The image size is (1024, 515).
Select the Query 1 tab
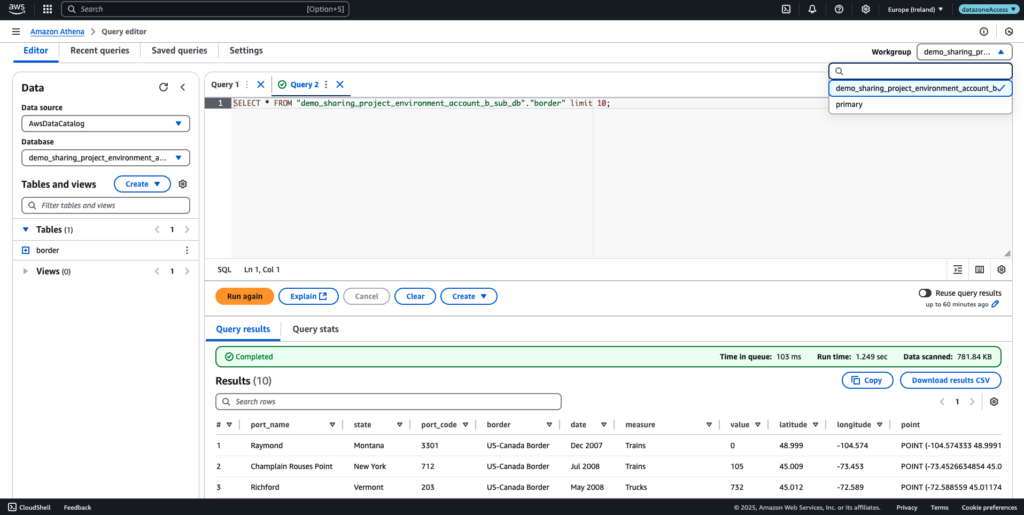pyautogui.click(x=225, y=84)
